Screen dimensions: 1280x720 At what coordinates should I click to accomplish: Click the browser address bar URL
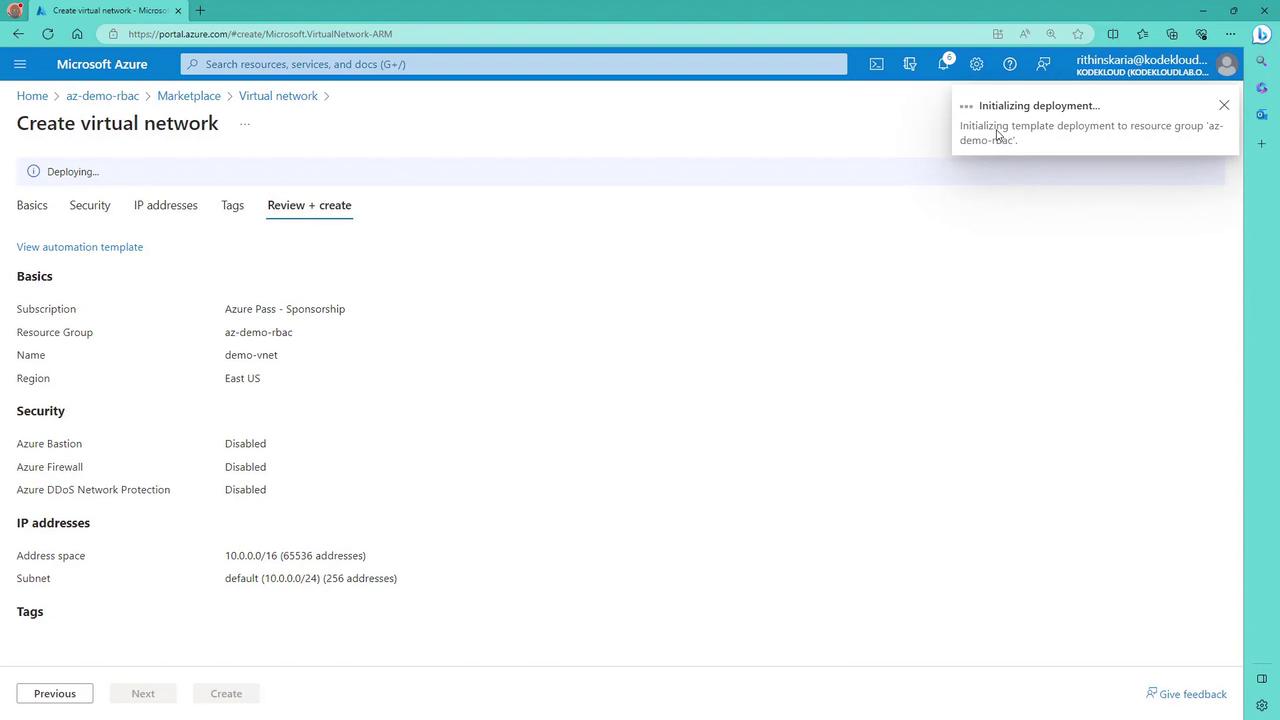click(260, 34)
